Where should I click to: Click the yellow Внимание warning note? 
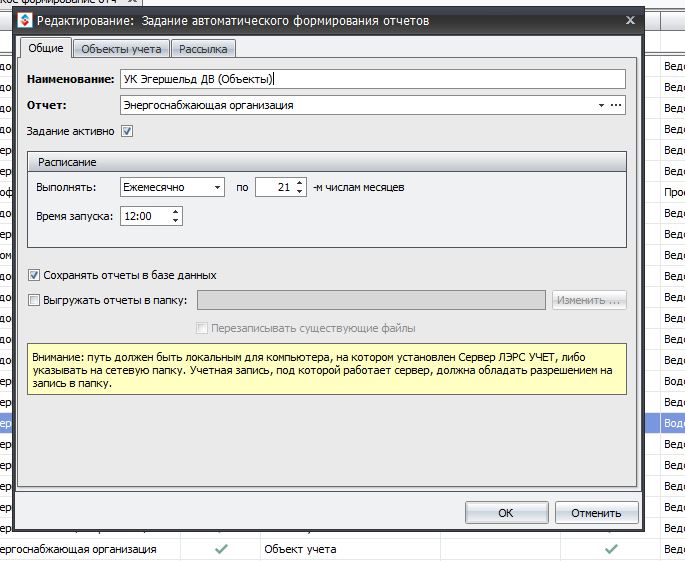click(x=327, y=369)
